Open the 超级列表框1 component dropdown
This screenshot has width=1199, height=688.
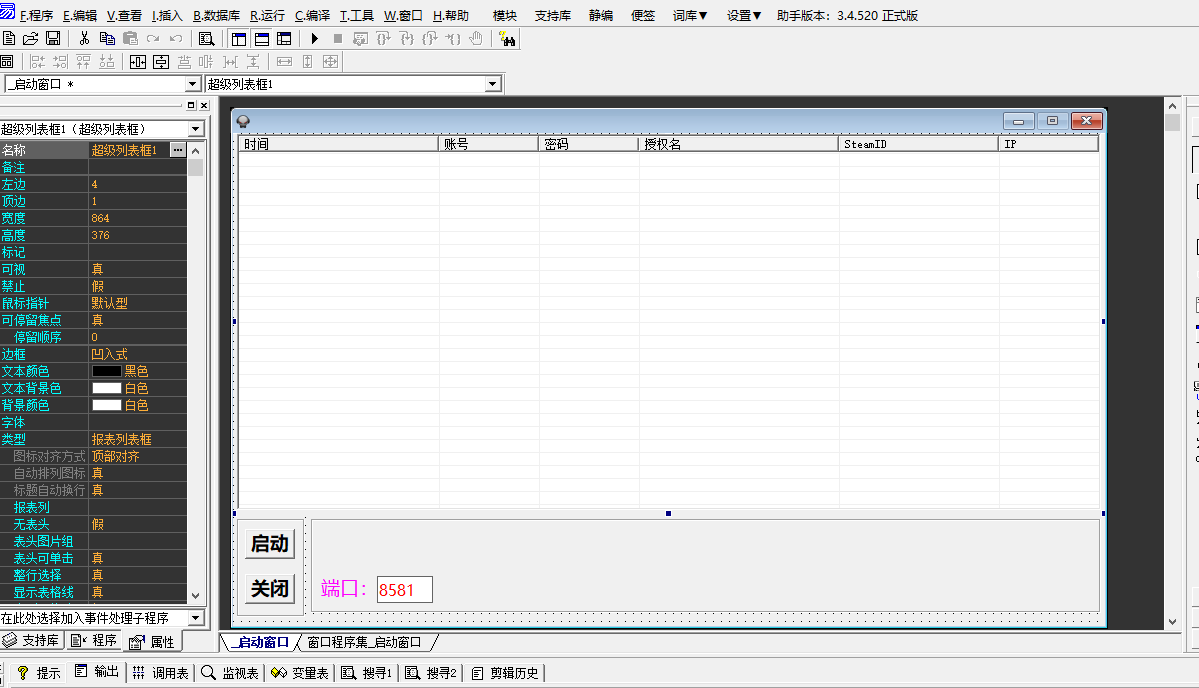(194, 128)
